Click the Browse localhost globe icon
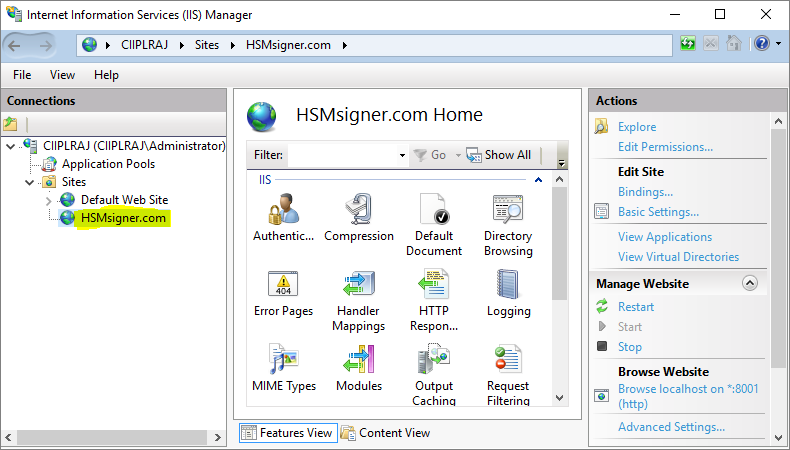This screenshot has width=790, height=450. click(x=602, y=396)
